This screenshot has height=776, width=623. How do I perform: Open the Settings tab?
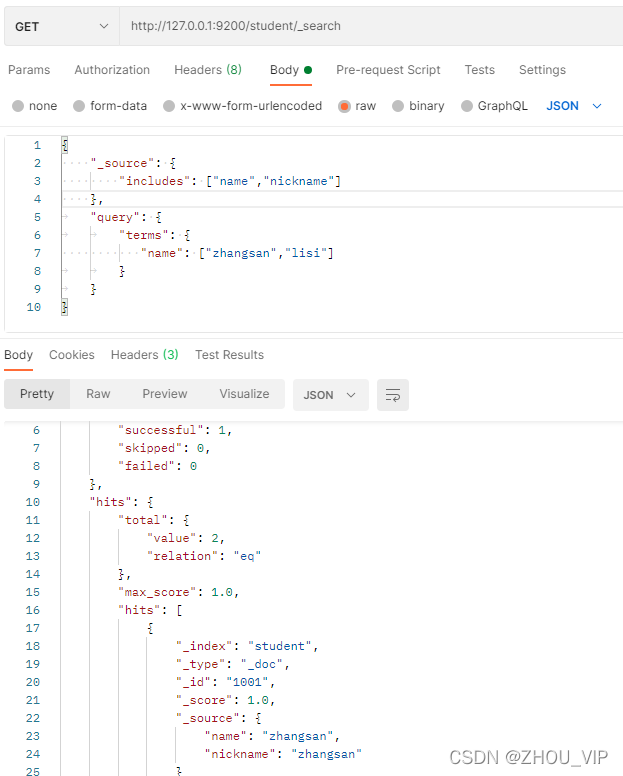542,70
